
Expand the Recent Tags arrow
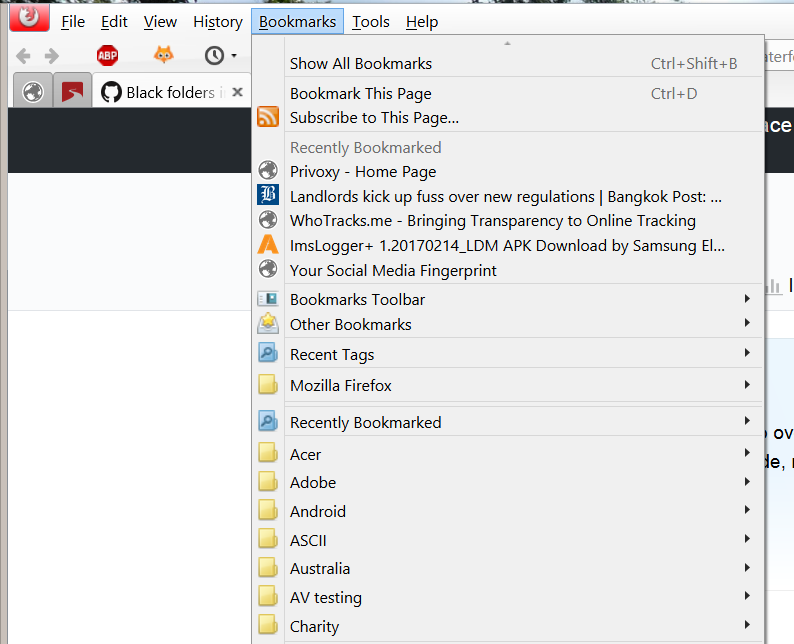coord(747,352)
